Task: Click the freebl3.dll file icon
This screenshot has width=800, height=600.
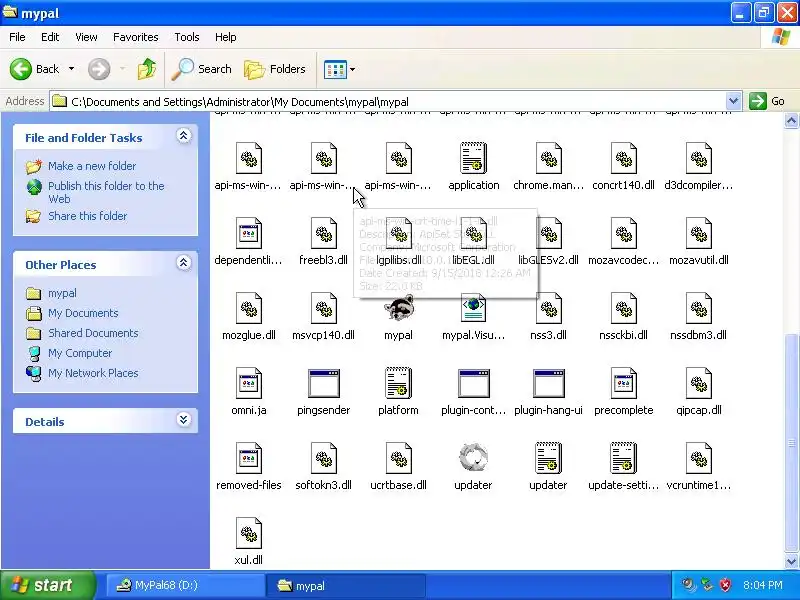Action: pyautogui.click(x=323, y=233)
